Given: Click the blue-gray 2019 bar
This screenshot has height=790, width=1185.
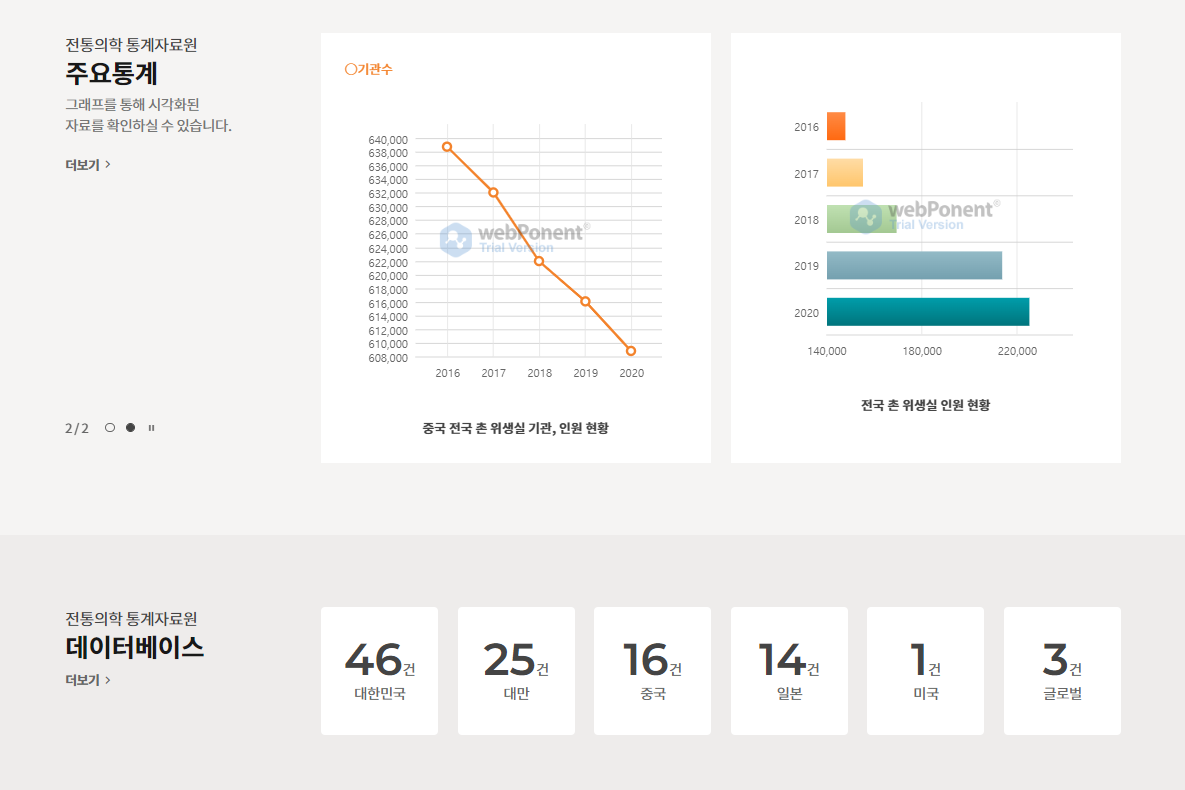Looking at the screenshot, I should pos(914,266).
